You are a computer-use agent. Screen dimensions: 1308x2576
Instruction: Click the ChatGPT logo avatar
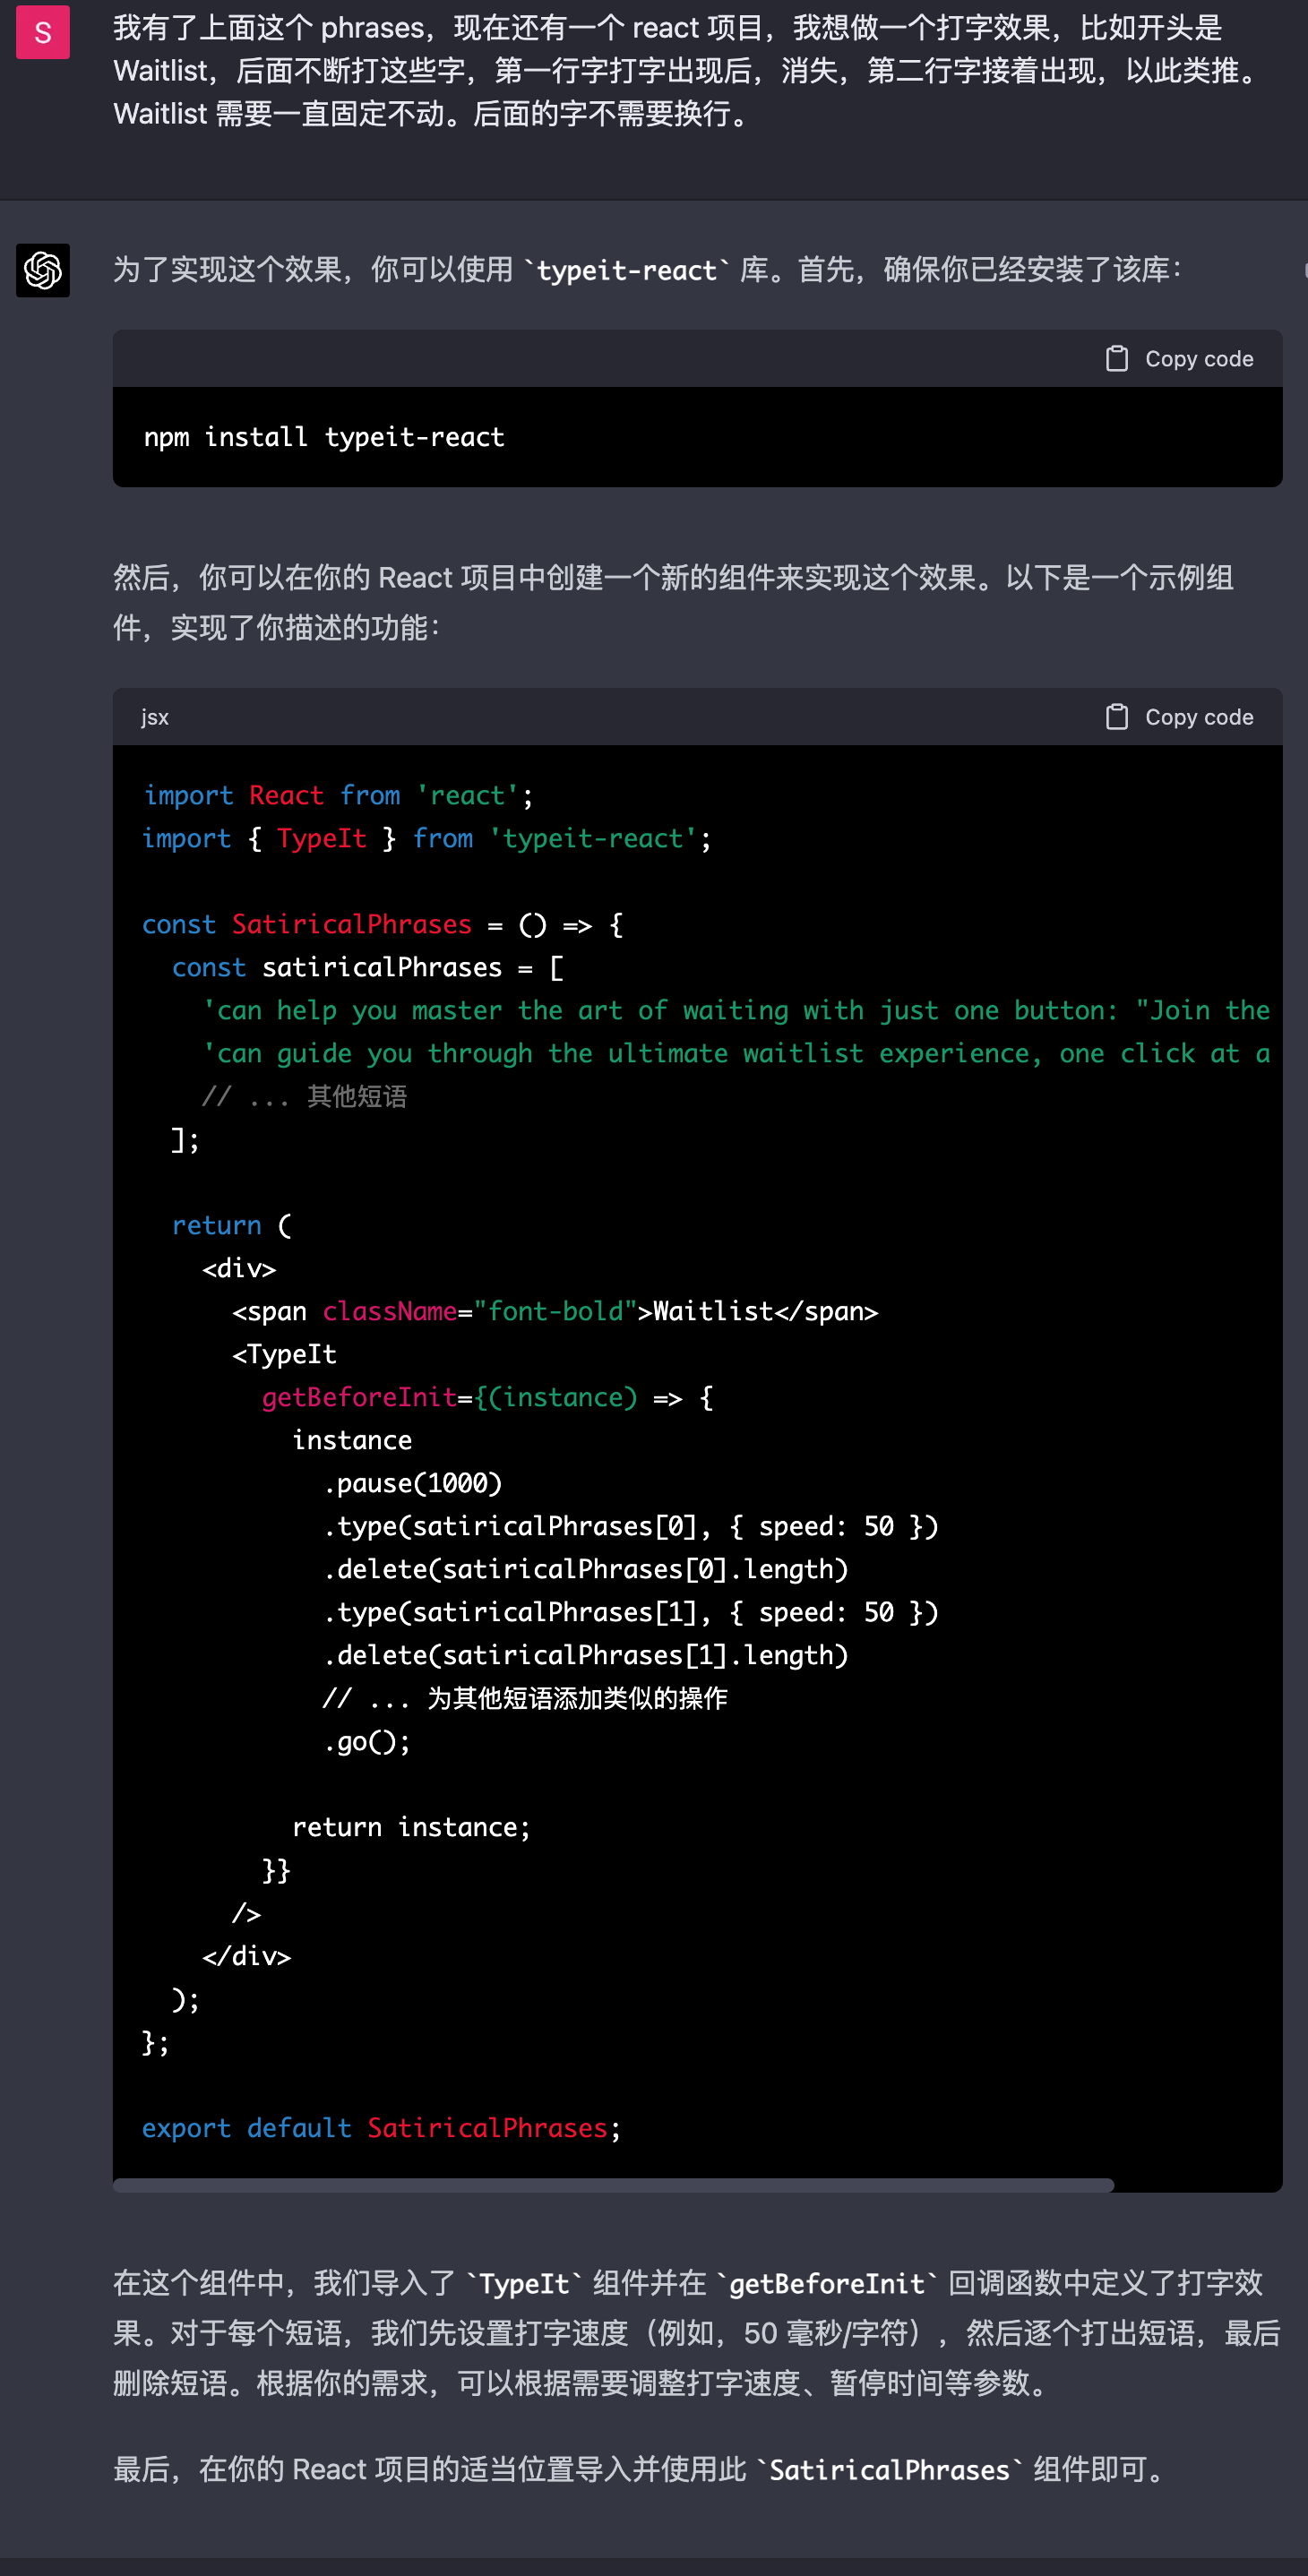tap(42, 270)
